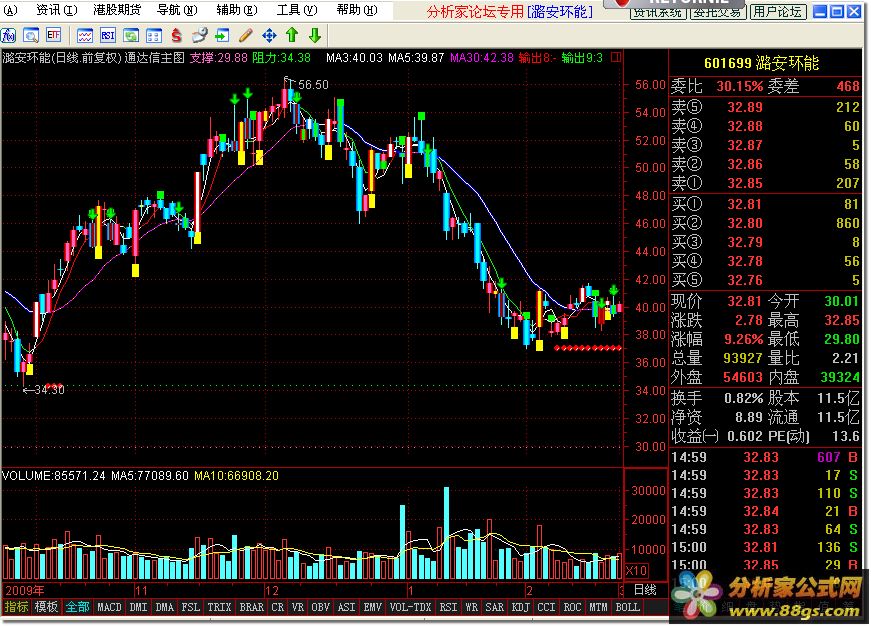Select the TRIX indicator tab

219,607
